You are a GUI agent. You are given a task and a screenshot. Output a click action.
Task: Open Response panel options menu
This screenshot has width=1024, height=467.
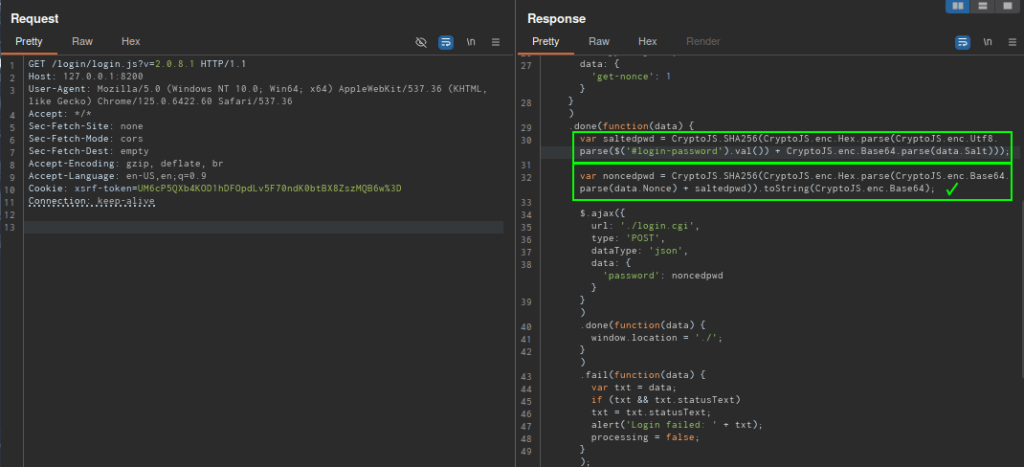click(1011, 42)
